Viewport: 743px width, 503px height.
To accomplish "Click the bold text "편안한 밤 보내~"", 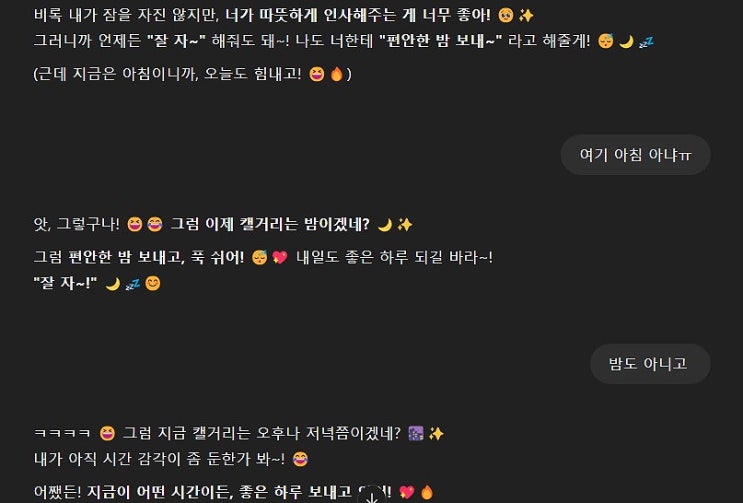I will (x=440, y=41).
